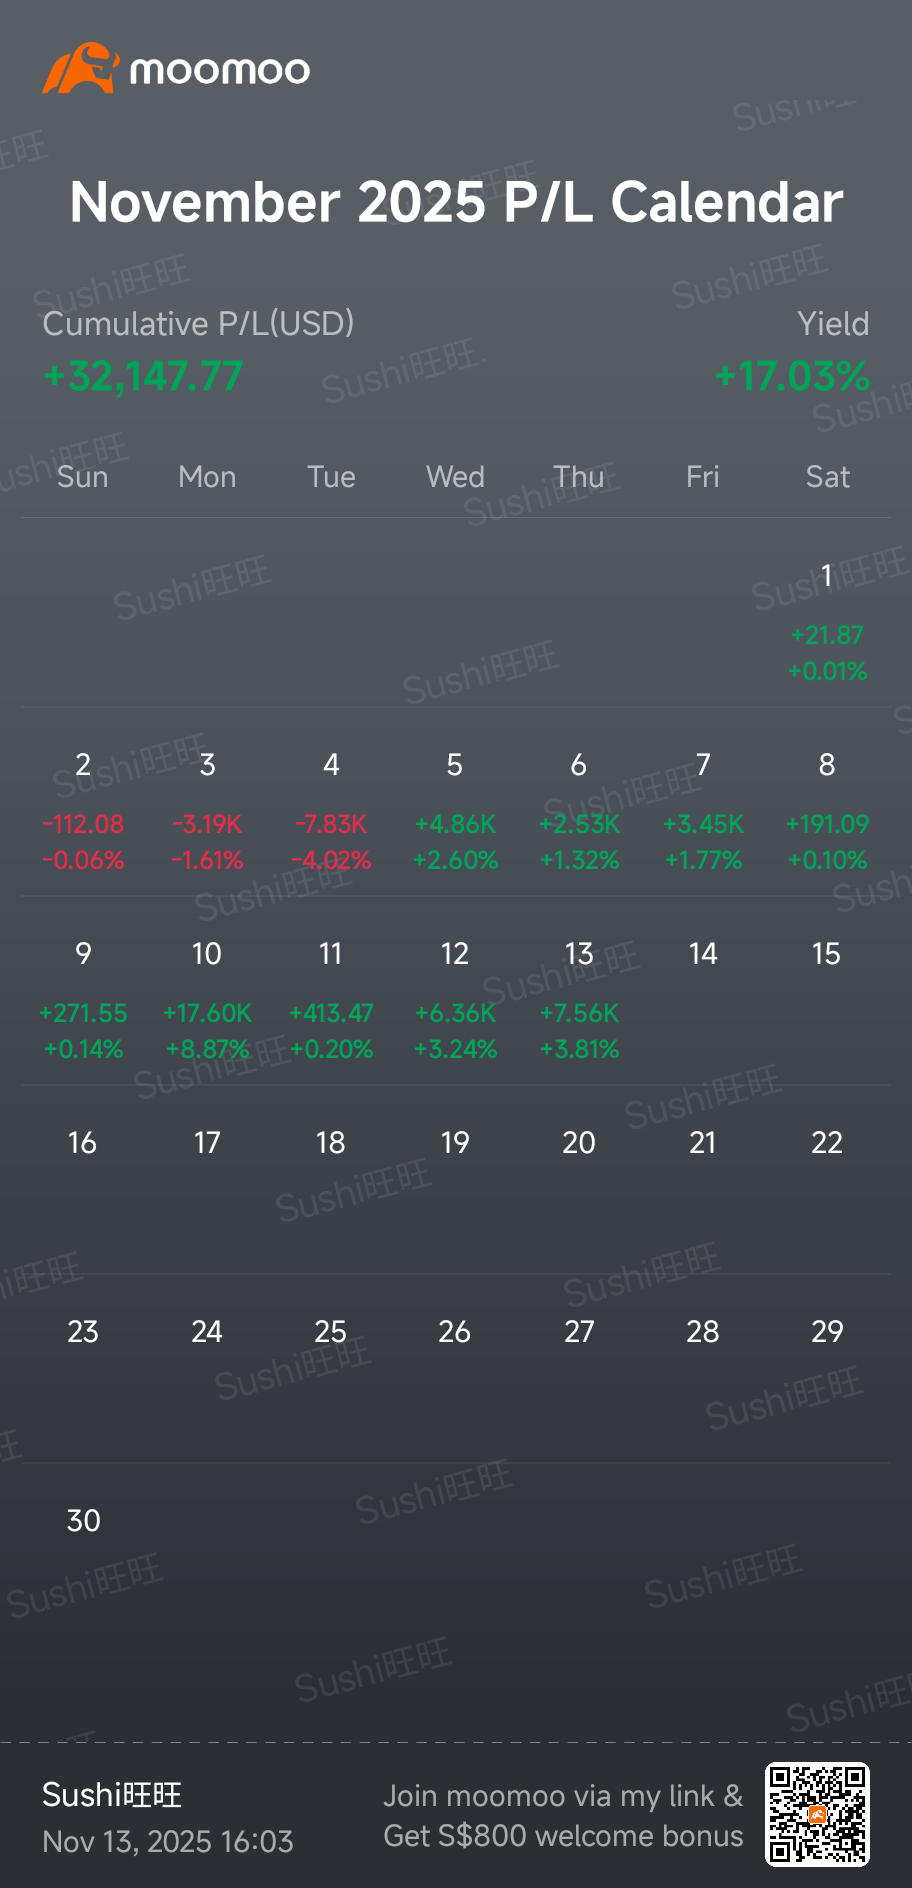This screenshot has width=912, height=1888.
Task: Select day 20 in the calendar
Action: click(x=579, y=1143)
